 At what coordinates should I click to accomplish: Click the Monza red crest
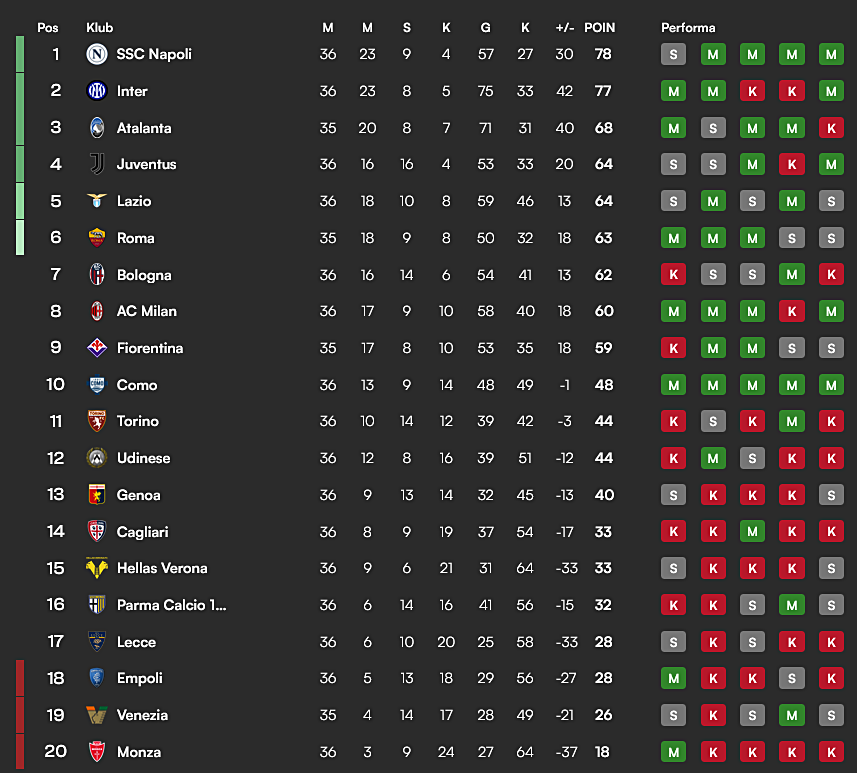click(x=97, y=752)
